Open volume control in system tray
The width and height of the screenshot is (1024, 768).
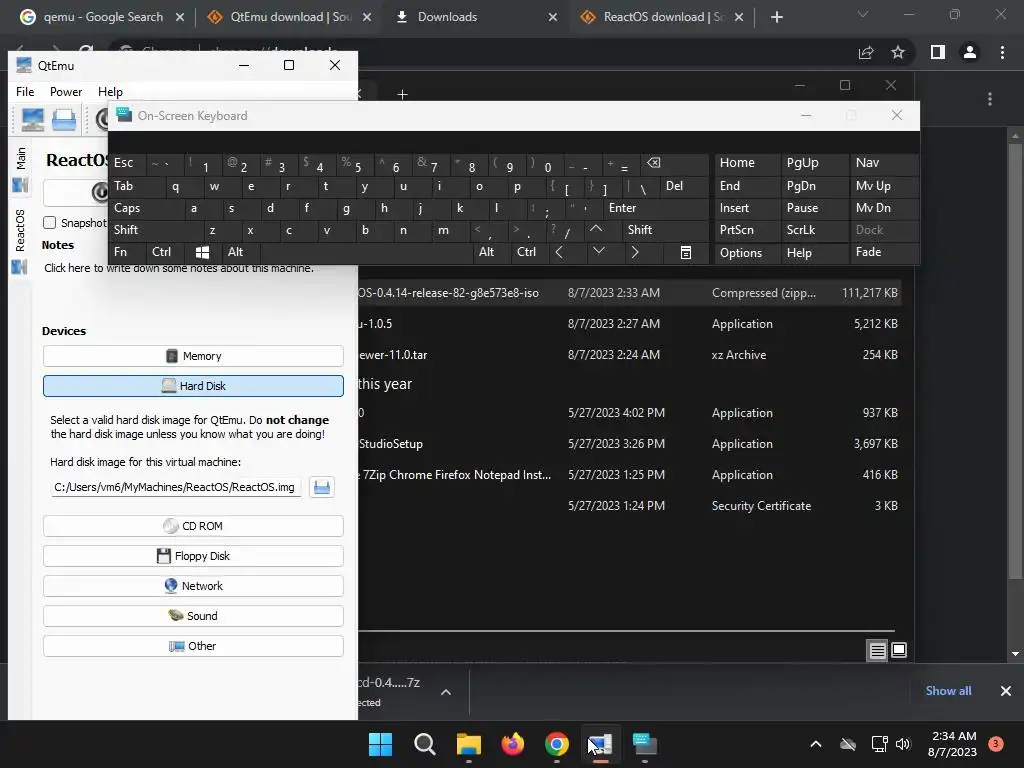coord(903,744)
